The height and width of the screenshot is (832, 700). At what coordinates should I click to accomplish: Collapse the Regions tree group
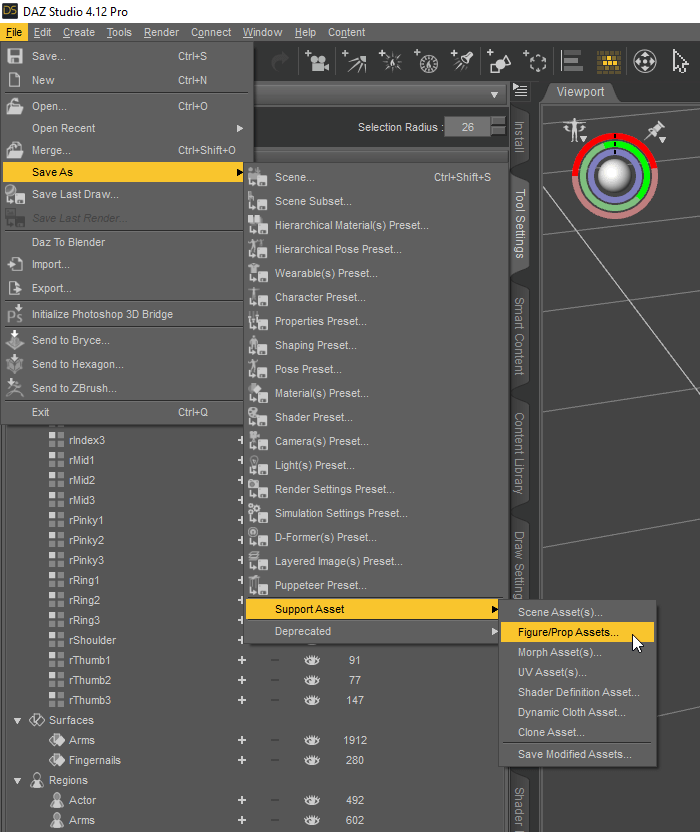click(x=18, y=781)
